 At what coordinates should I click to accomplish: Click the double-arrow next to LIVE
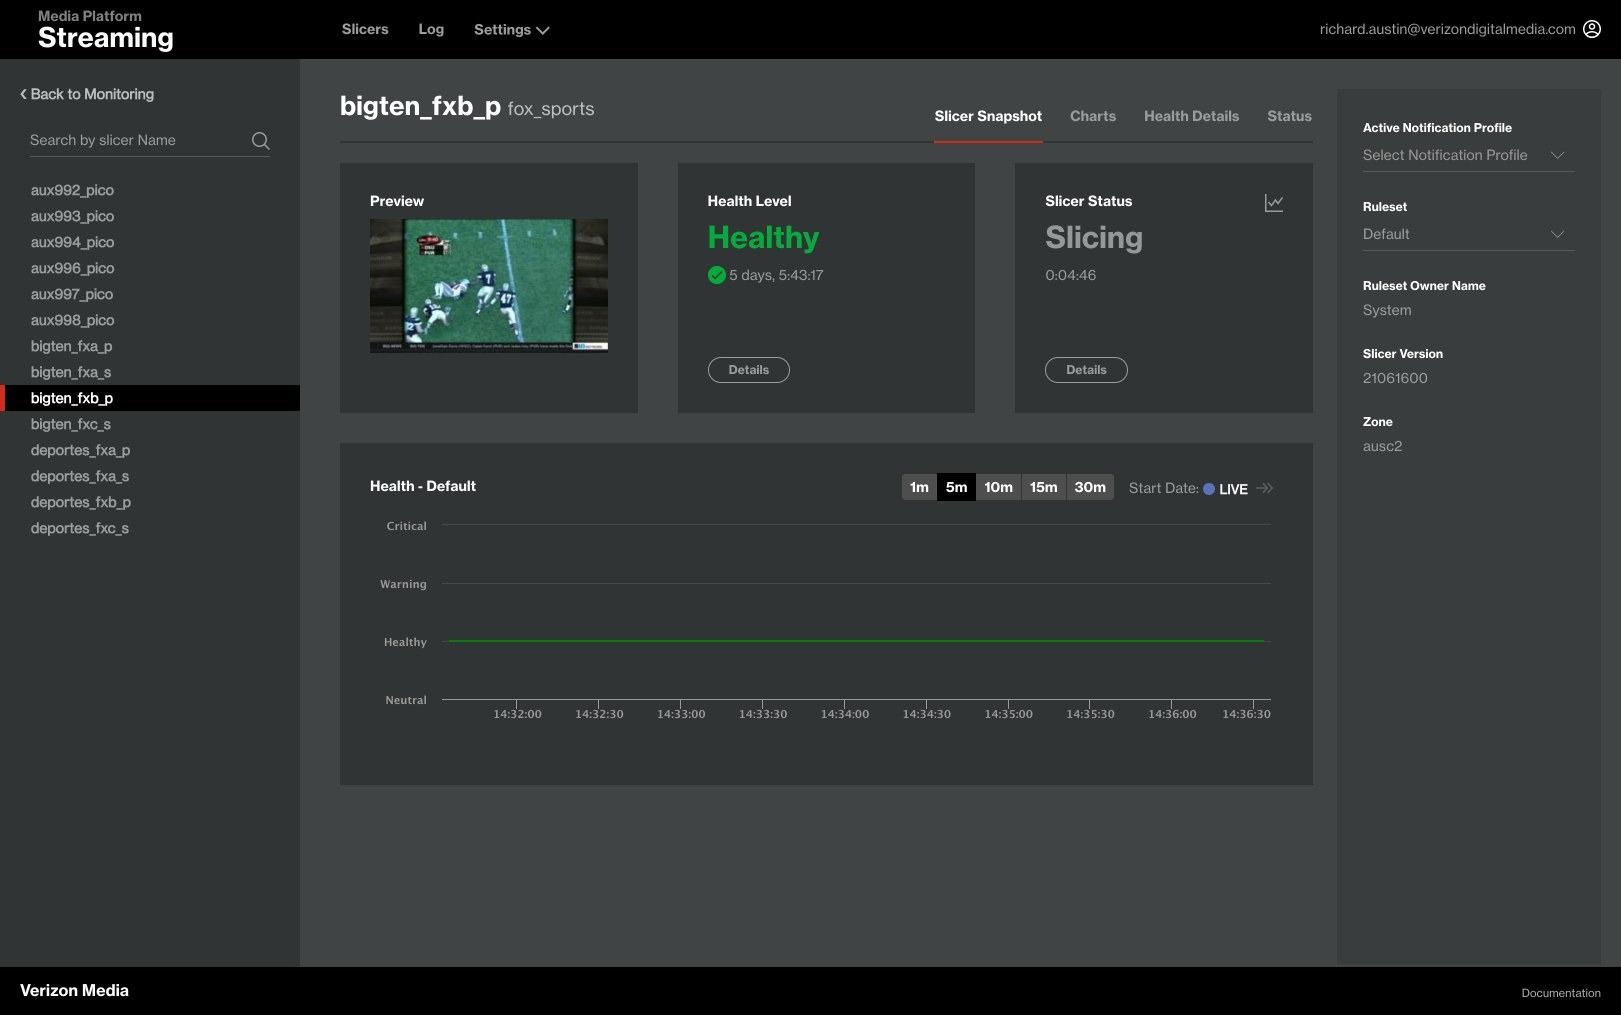coord(1265,488)
